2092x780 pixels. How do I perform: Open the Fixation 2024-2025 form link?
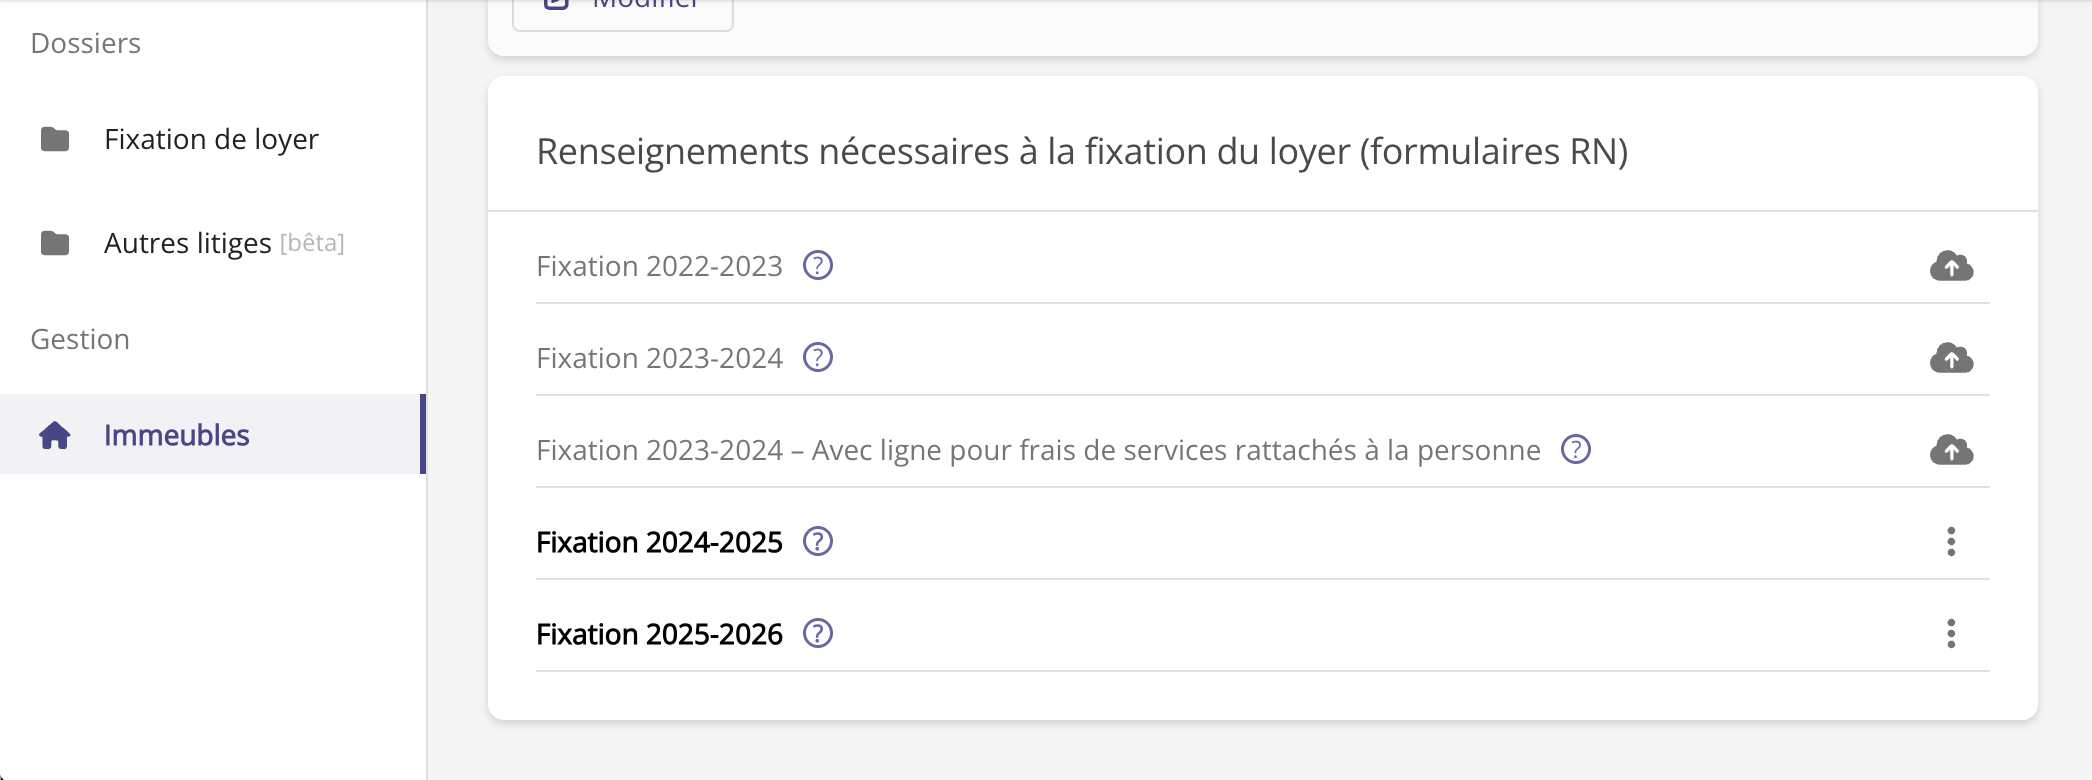pyautogui.click(x=659, y=542)
